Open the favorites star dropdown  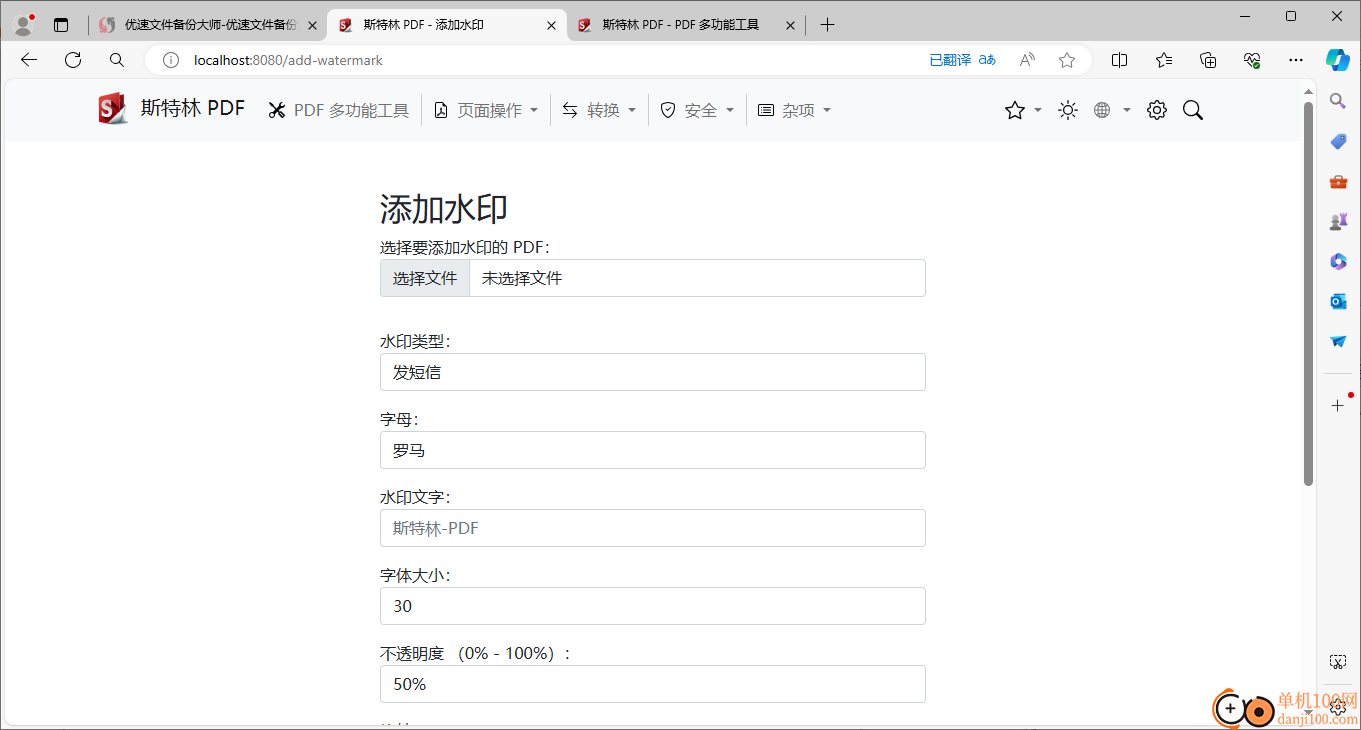tap(1023, 110)
